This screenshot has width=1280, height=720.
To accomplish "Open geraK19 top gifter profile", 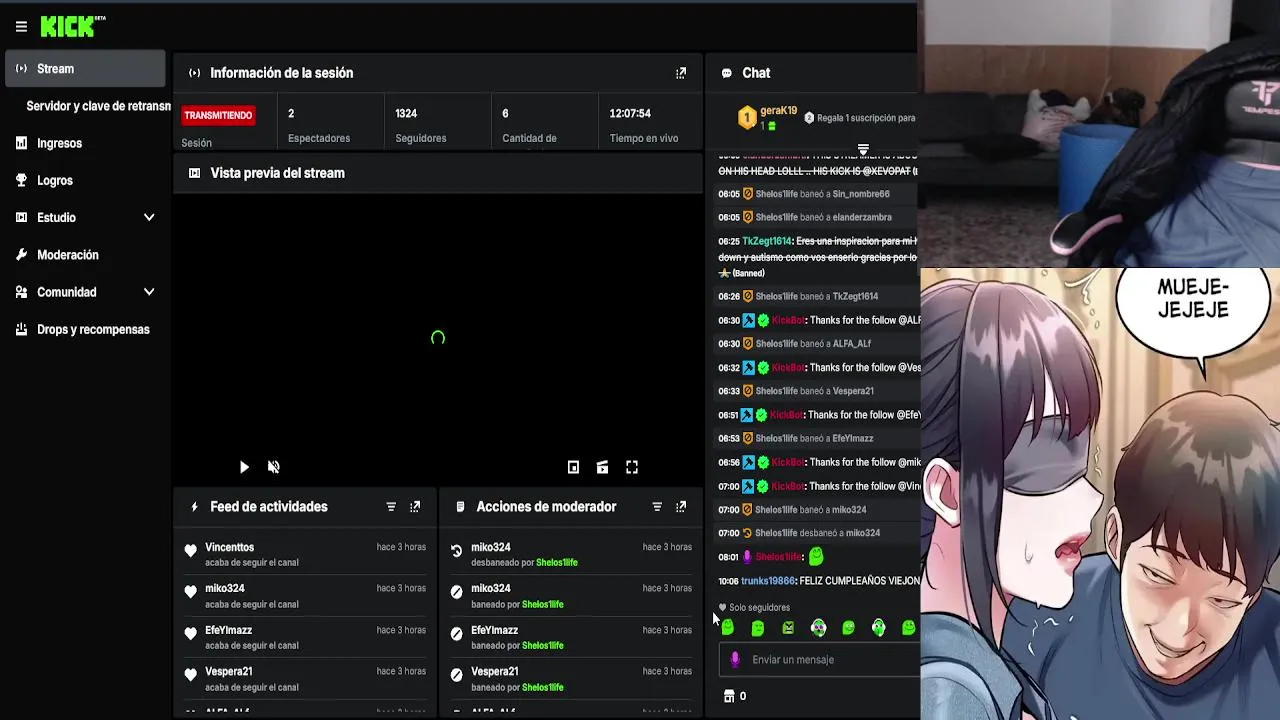I will coord(778,111).
